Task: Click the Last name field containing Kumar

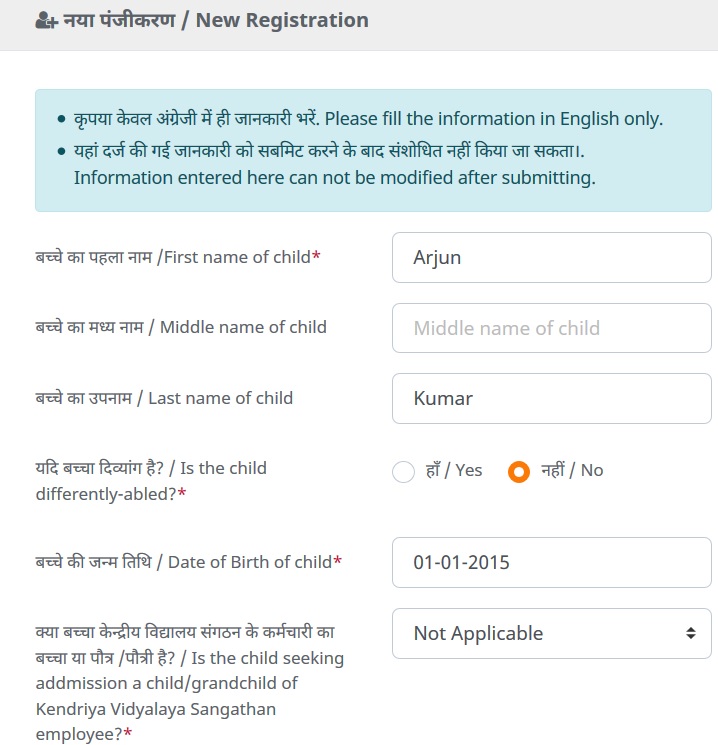Action: click(x=551, y=398)
